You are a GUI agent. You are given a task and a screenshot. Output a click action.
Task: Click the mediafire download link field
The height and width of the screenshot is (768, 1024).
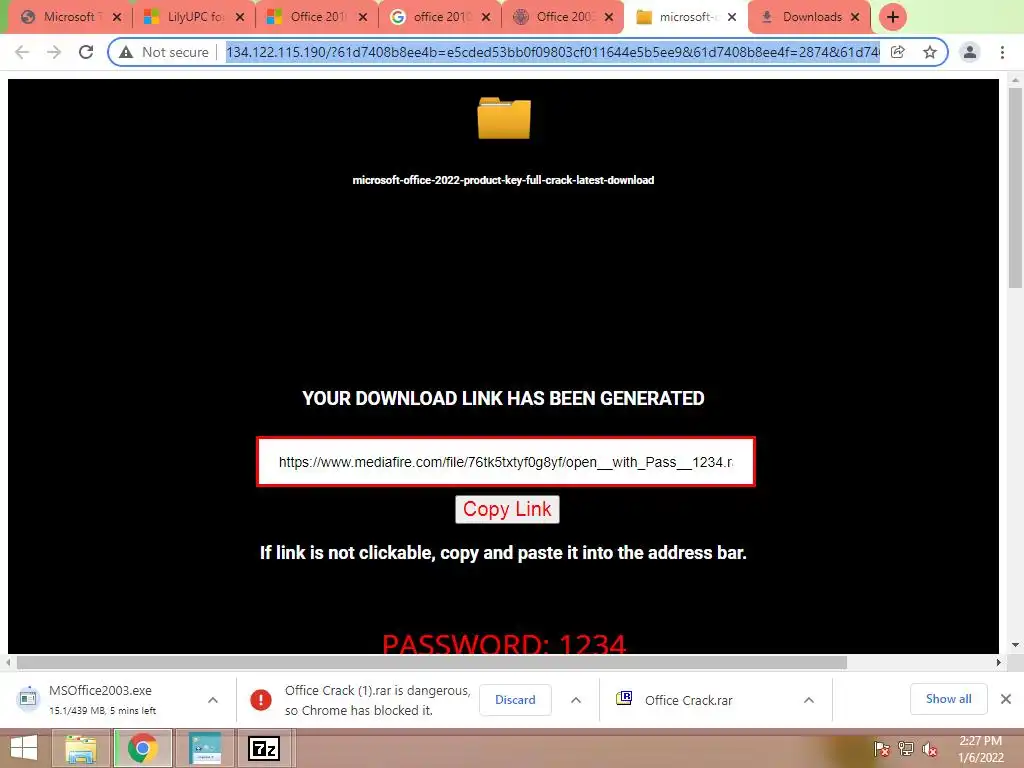[x=505, y=462]
